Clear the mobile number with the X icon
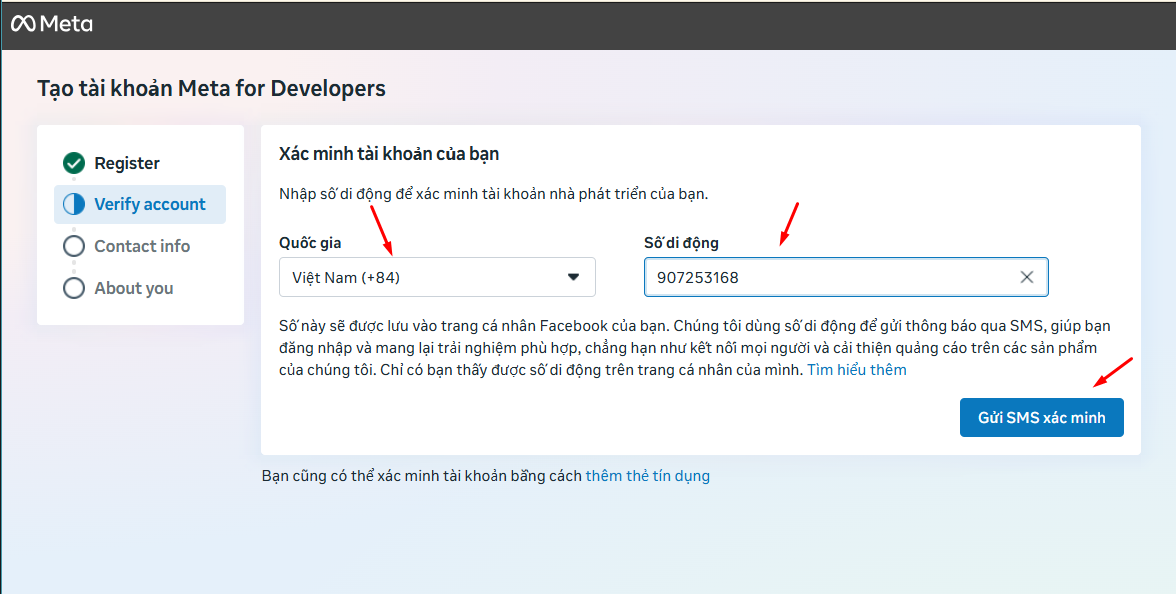Image resolution: width=1176 pixels, height=594 pixels. point(1027,278)
